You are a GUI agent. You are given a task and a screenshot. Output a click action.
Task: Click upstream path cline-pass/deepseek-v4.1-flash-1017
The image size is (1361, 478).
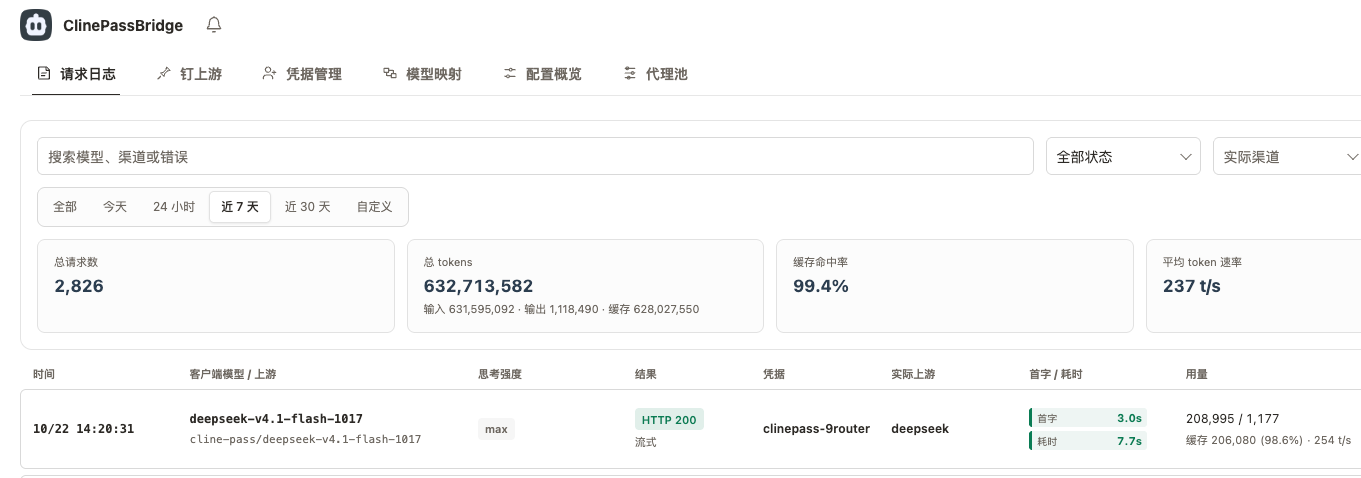pyautogui.click(x=305, y=439)
